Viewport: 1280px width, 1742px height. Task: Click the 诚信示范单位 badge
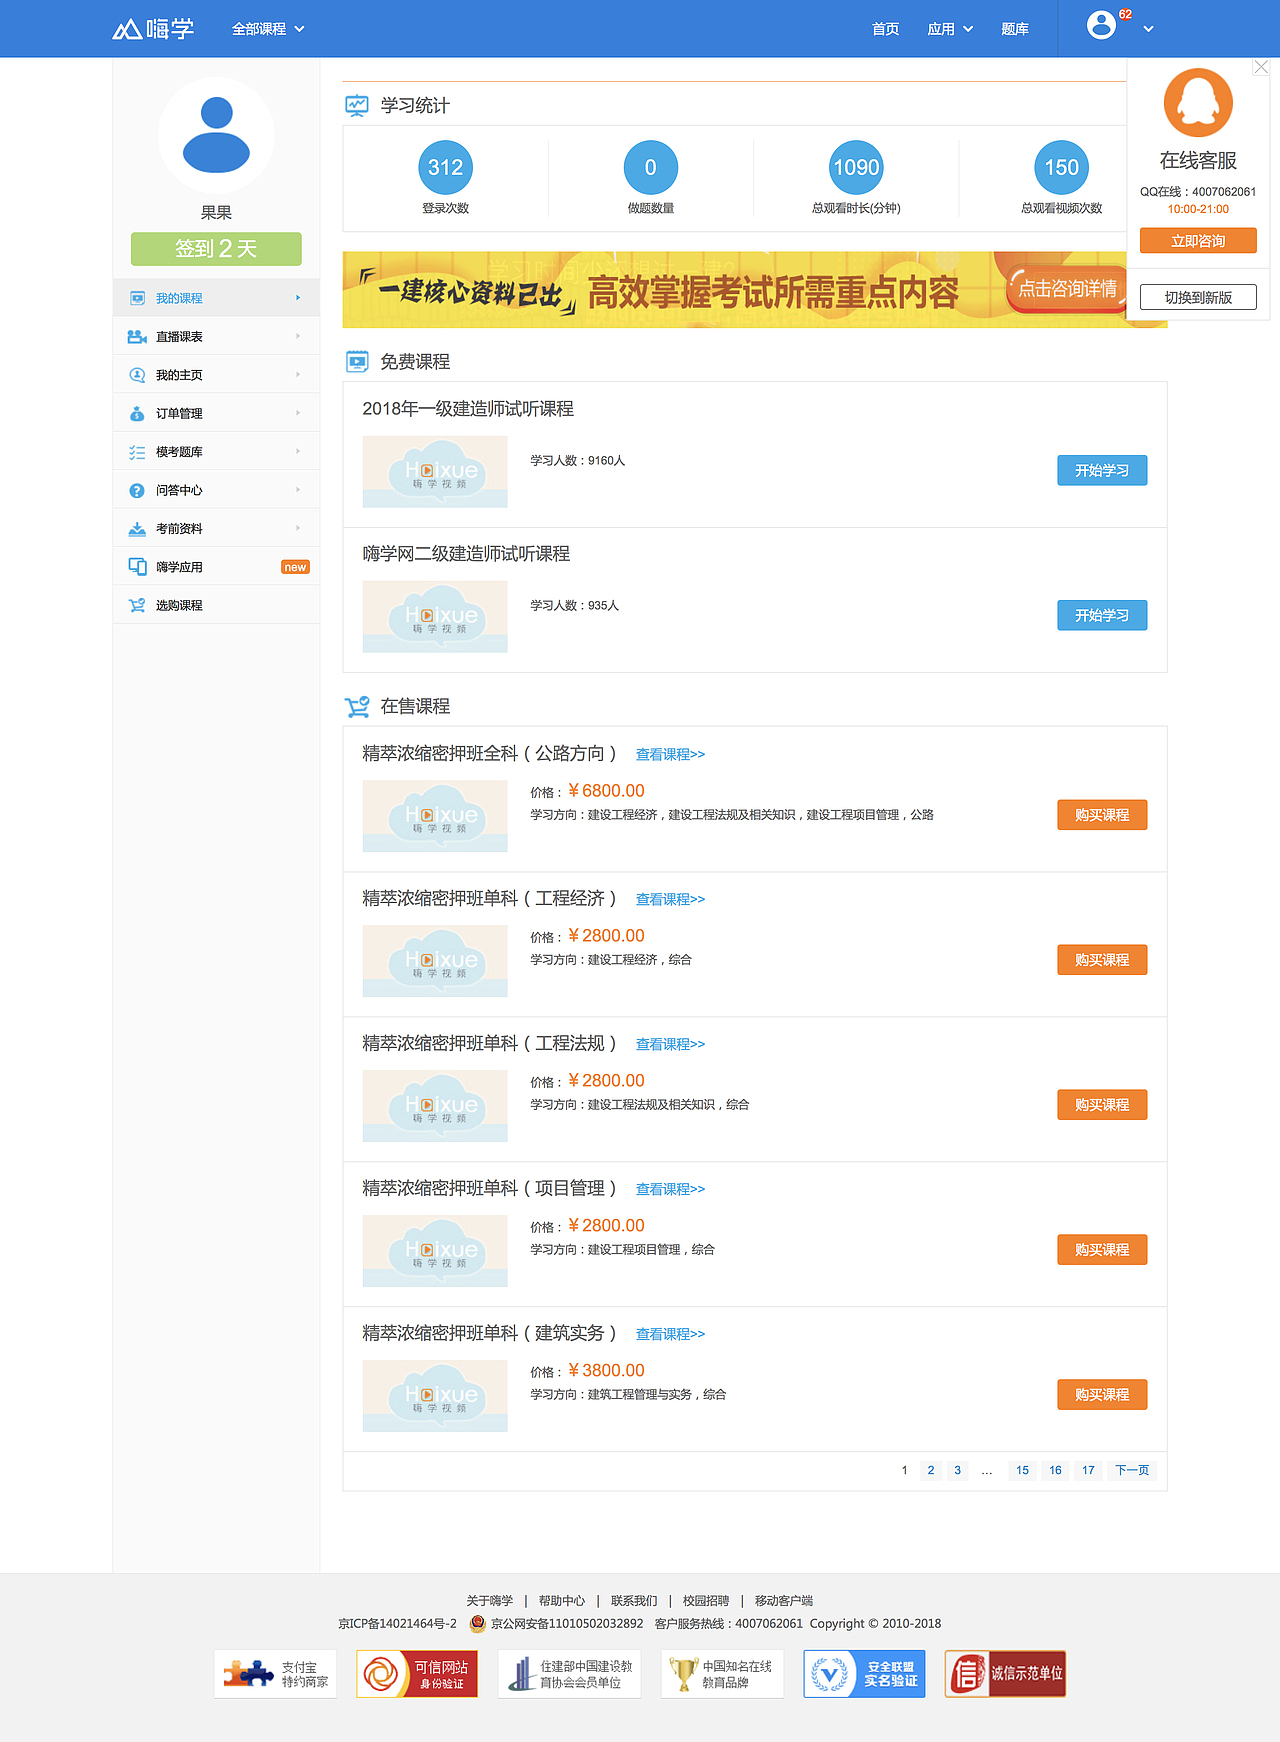coord(1005,1674)
